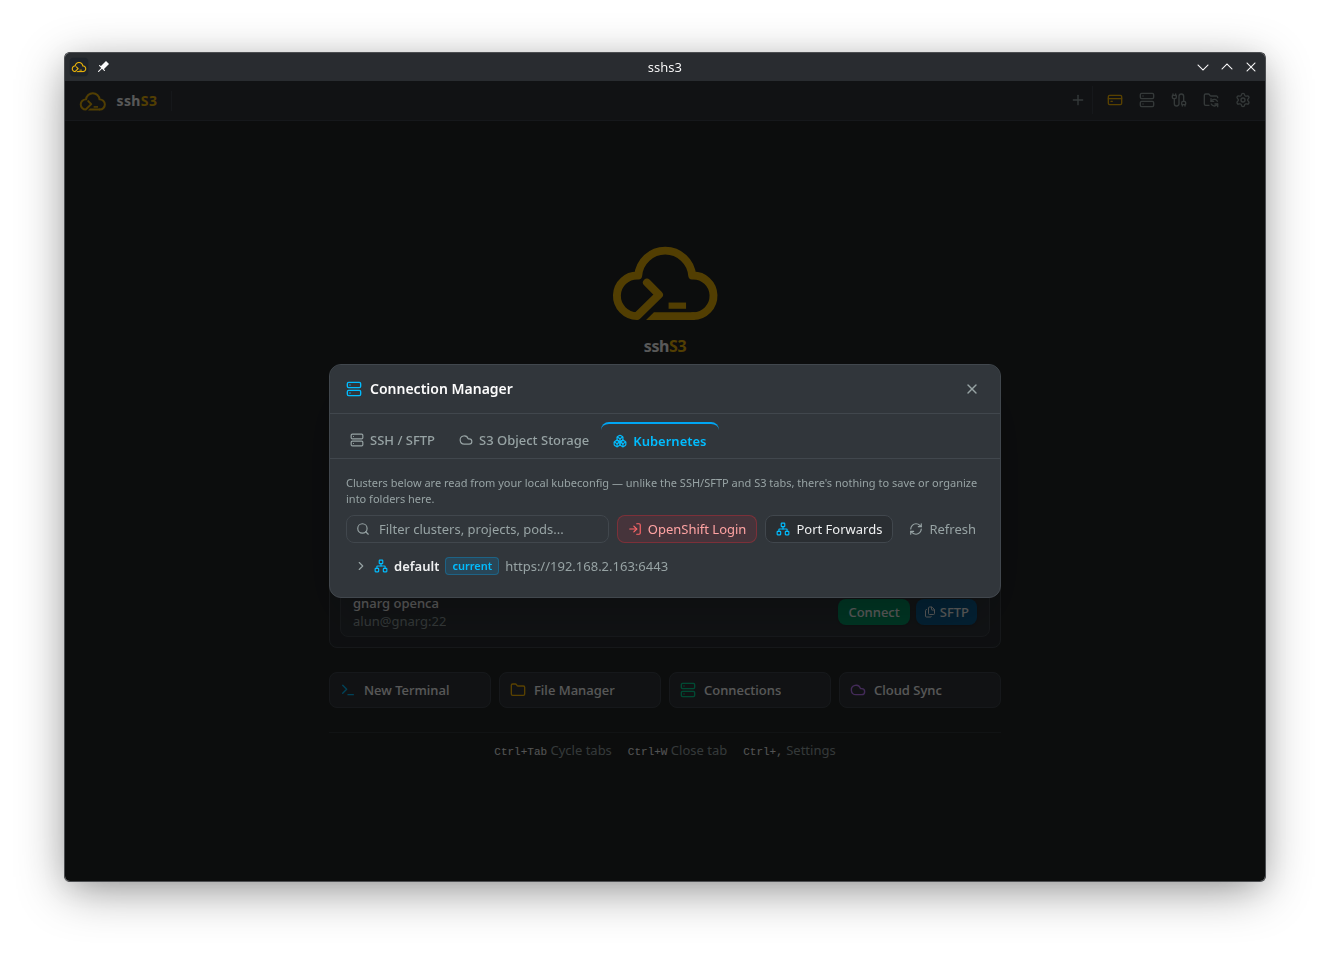Viewport: 1330px width, 958px height.
Task: Click the sshS3 cloud logo in the header
Action: click(93, 101)
